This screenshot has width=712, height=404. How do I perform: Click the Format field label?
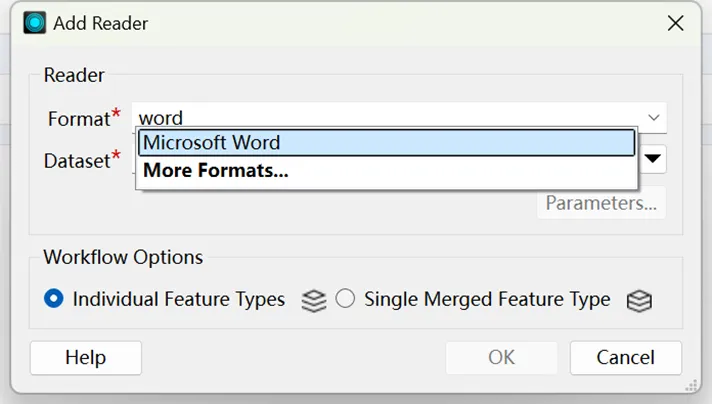(x=78, y=118)
